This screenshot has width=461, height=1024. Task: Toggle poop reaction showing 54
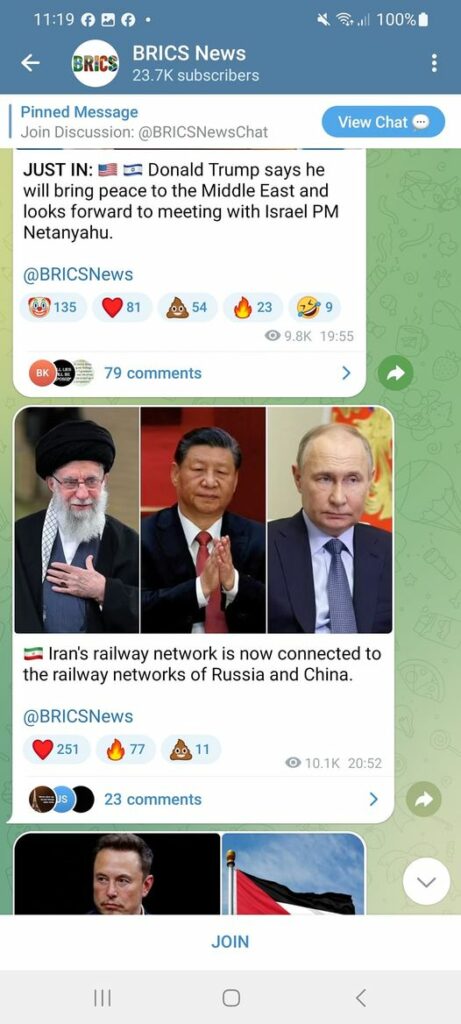[187, 307]
